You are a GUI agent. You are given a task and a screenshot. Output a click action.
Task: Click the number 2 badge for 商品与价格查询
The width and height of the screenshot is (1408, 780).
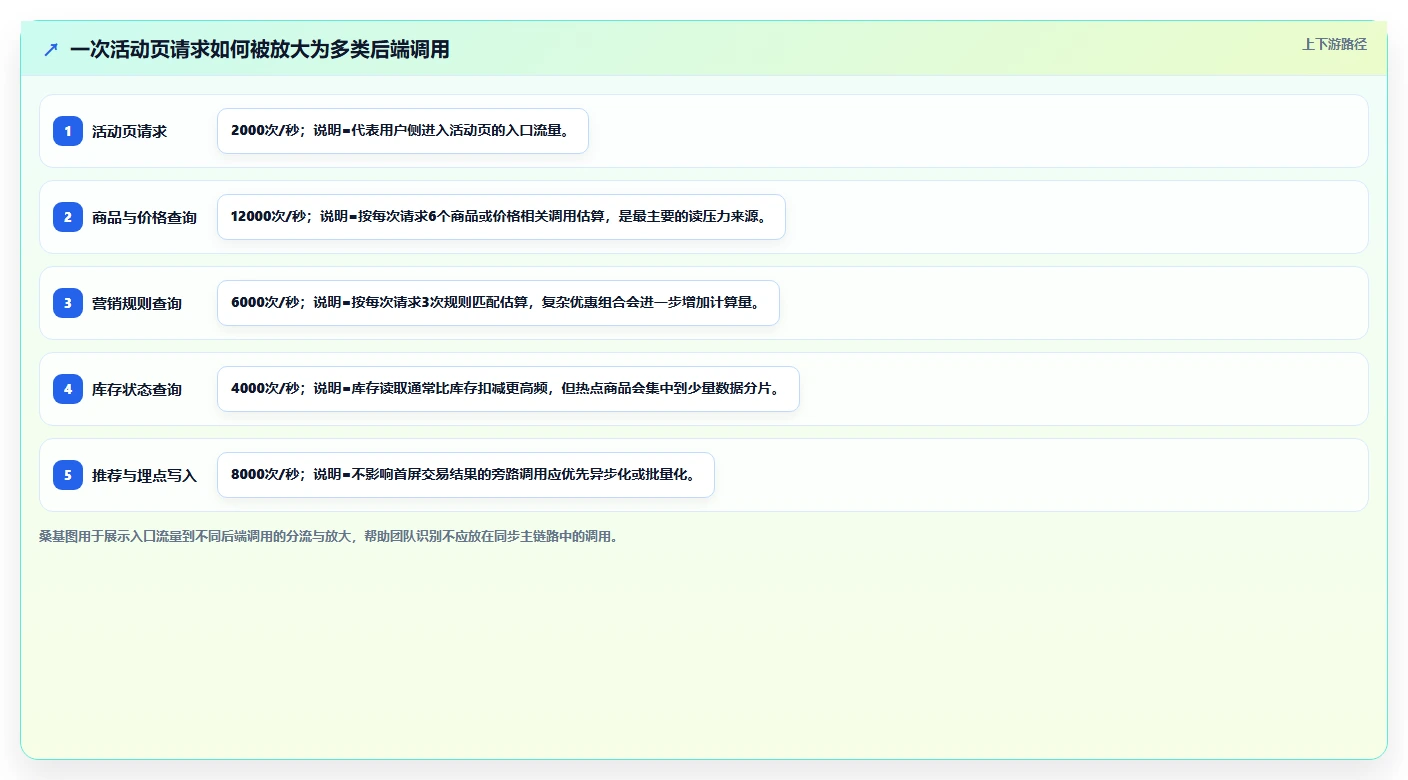pos(68,217)
